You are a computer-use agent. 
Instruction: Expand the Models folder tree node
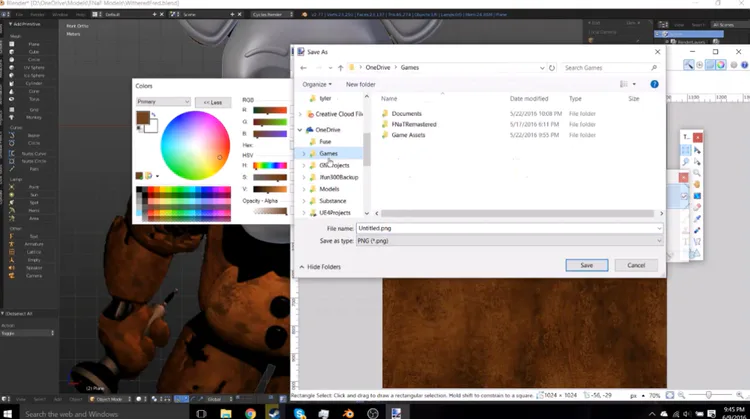[x=304, y=189]
